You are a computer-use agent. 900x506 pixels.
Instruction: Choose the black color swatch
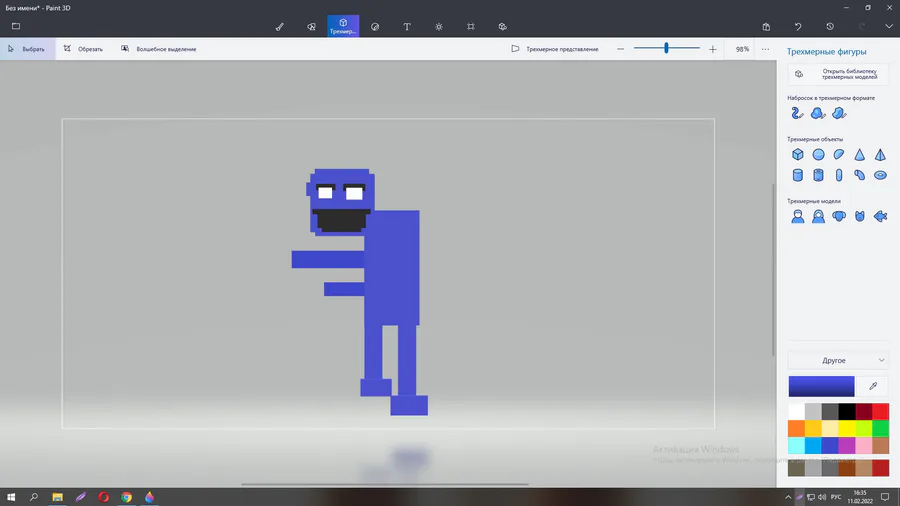click(x=847, y=411)
